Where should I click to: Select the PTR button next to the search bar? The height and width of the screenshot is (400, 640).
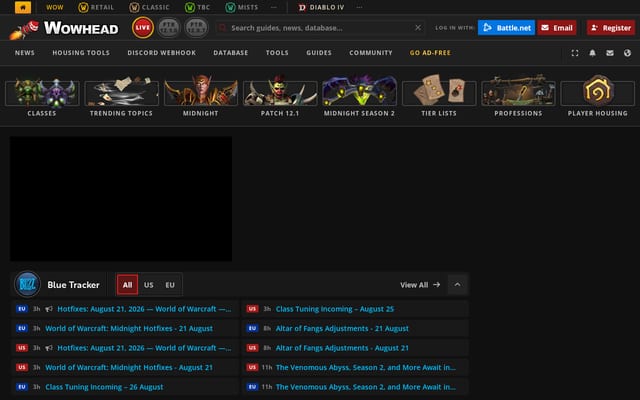click(196, 28)
